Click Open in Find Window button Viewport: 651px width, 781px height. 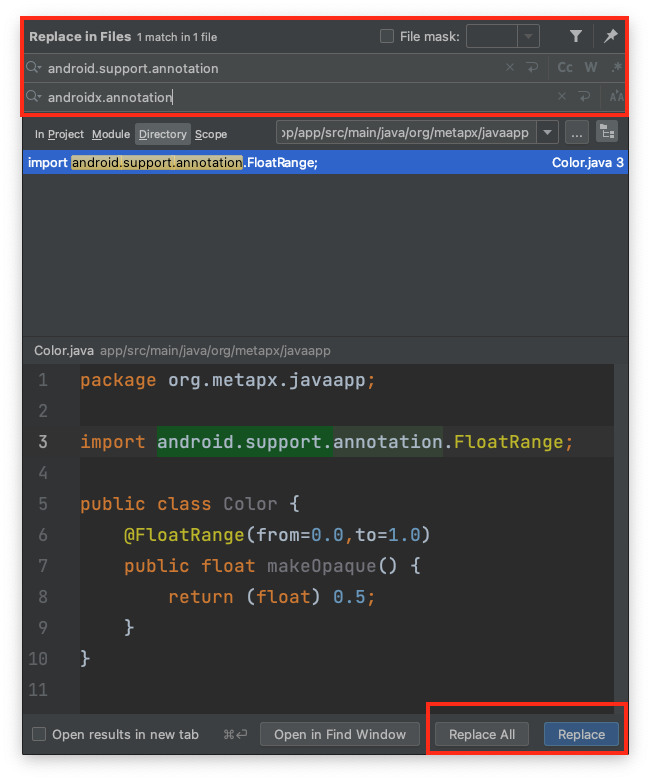[x=340, y=734]
